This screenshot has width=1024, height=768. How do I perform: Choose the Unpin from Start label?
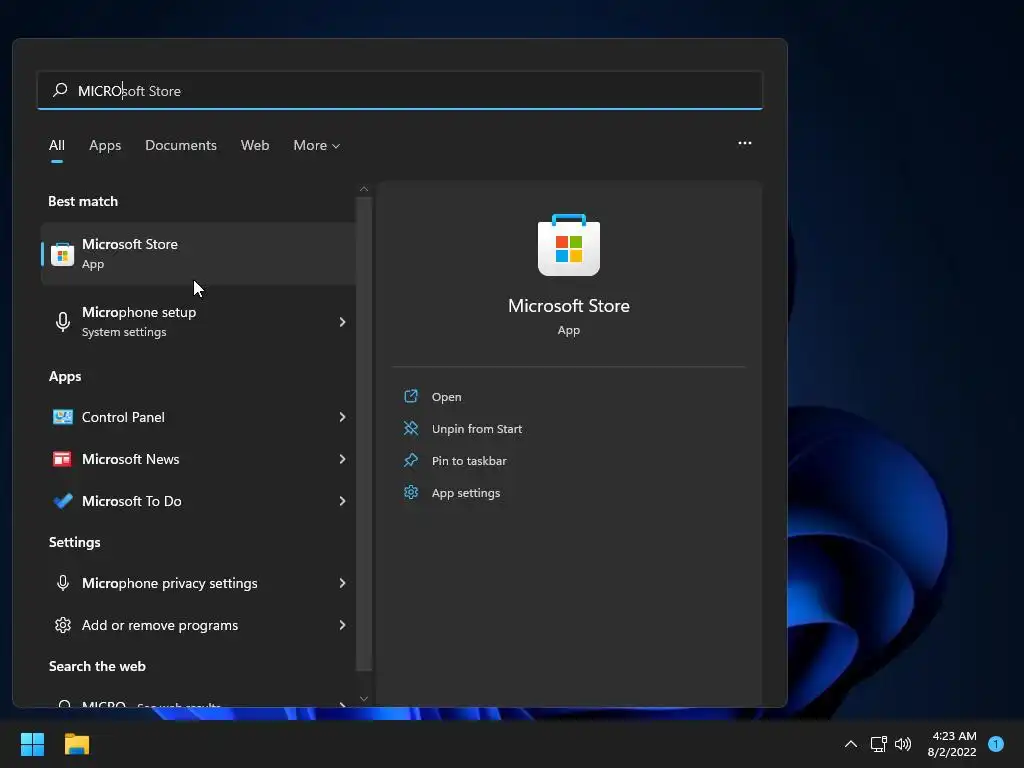(477, 428)
